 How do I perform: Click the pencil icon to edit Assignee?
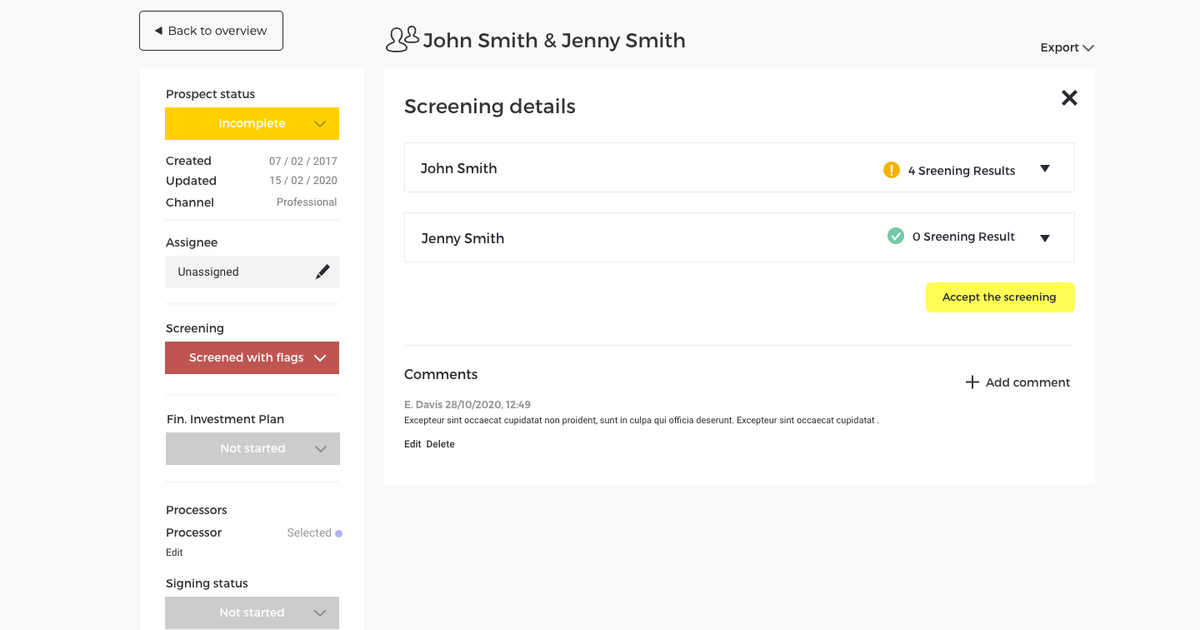click(x=322, y=272)
